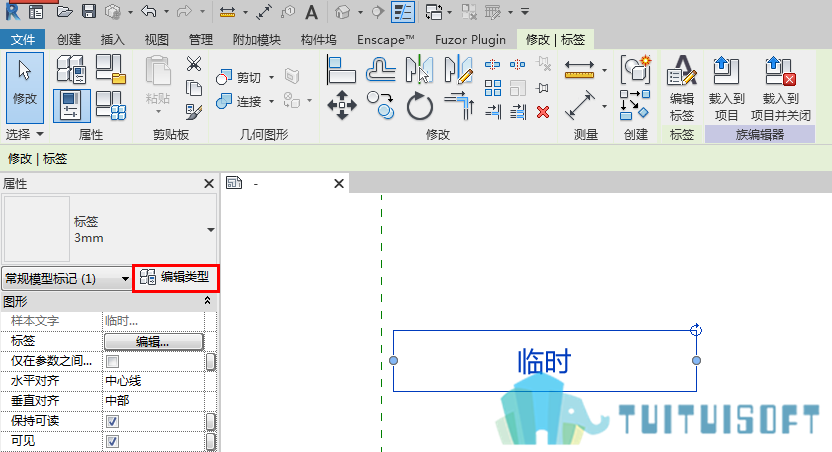Viewport: 832px width, 452px height.
Task: Click the red Delete X icon
Action: pos(543,112)
